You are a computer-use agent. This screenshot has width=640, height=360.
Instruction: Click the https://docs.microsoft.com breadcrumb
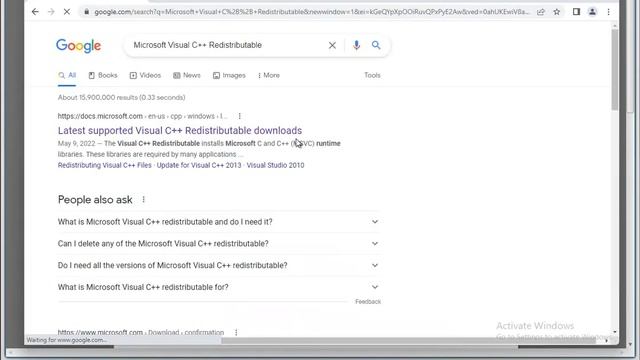(x=100, y=116)
